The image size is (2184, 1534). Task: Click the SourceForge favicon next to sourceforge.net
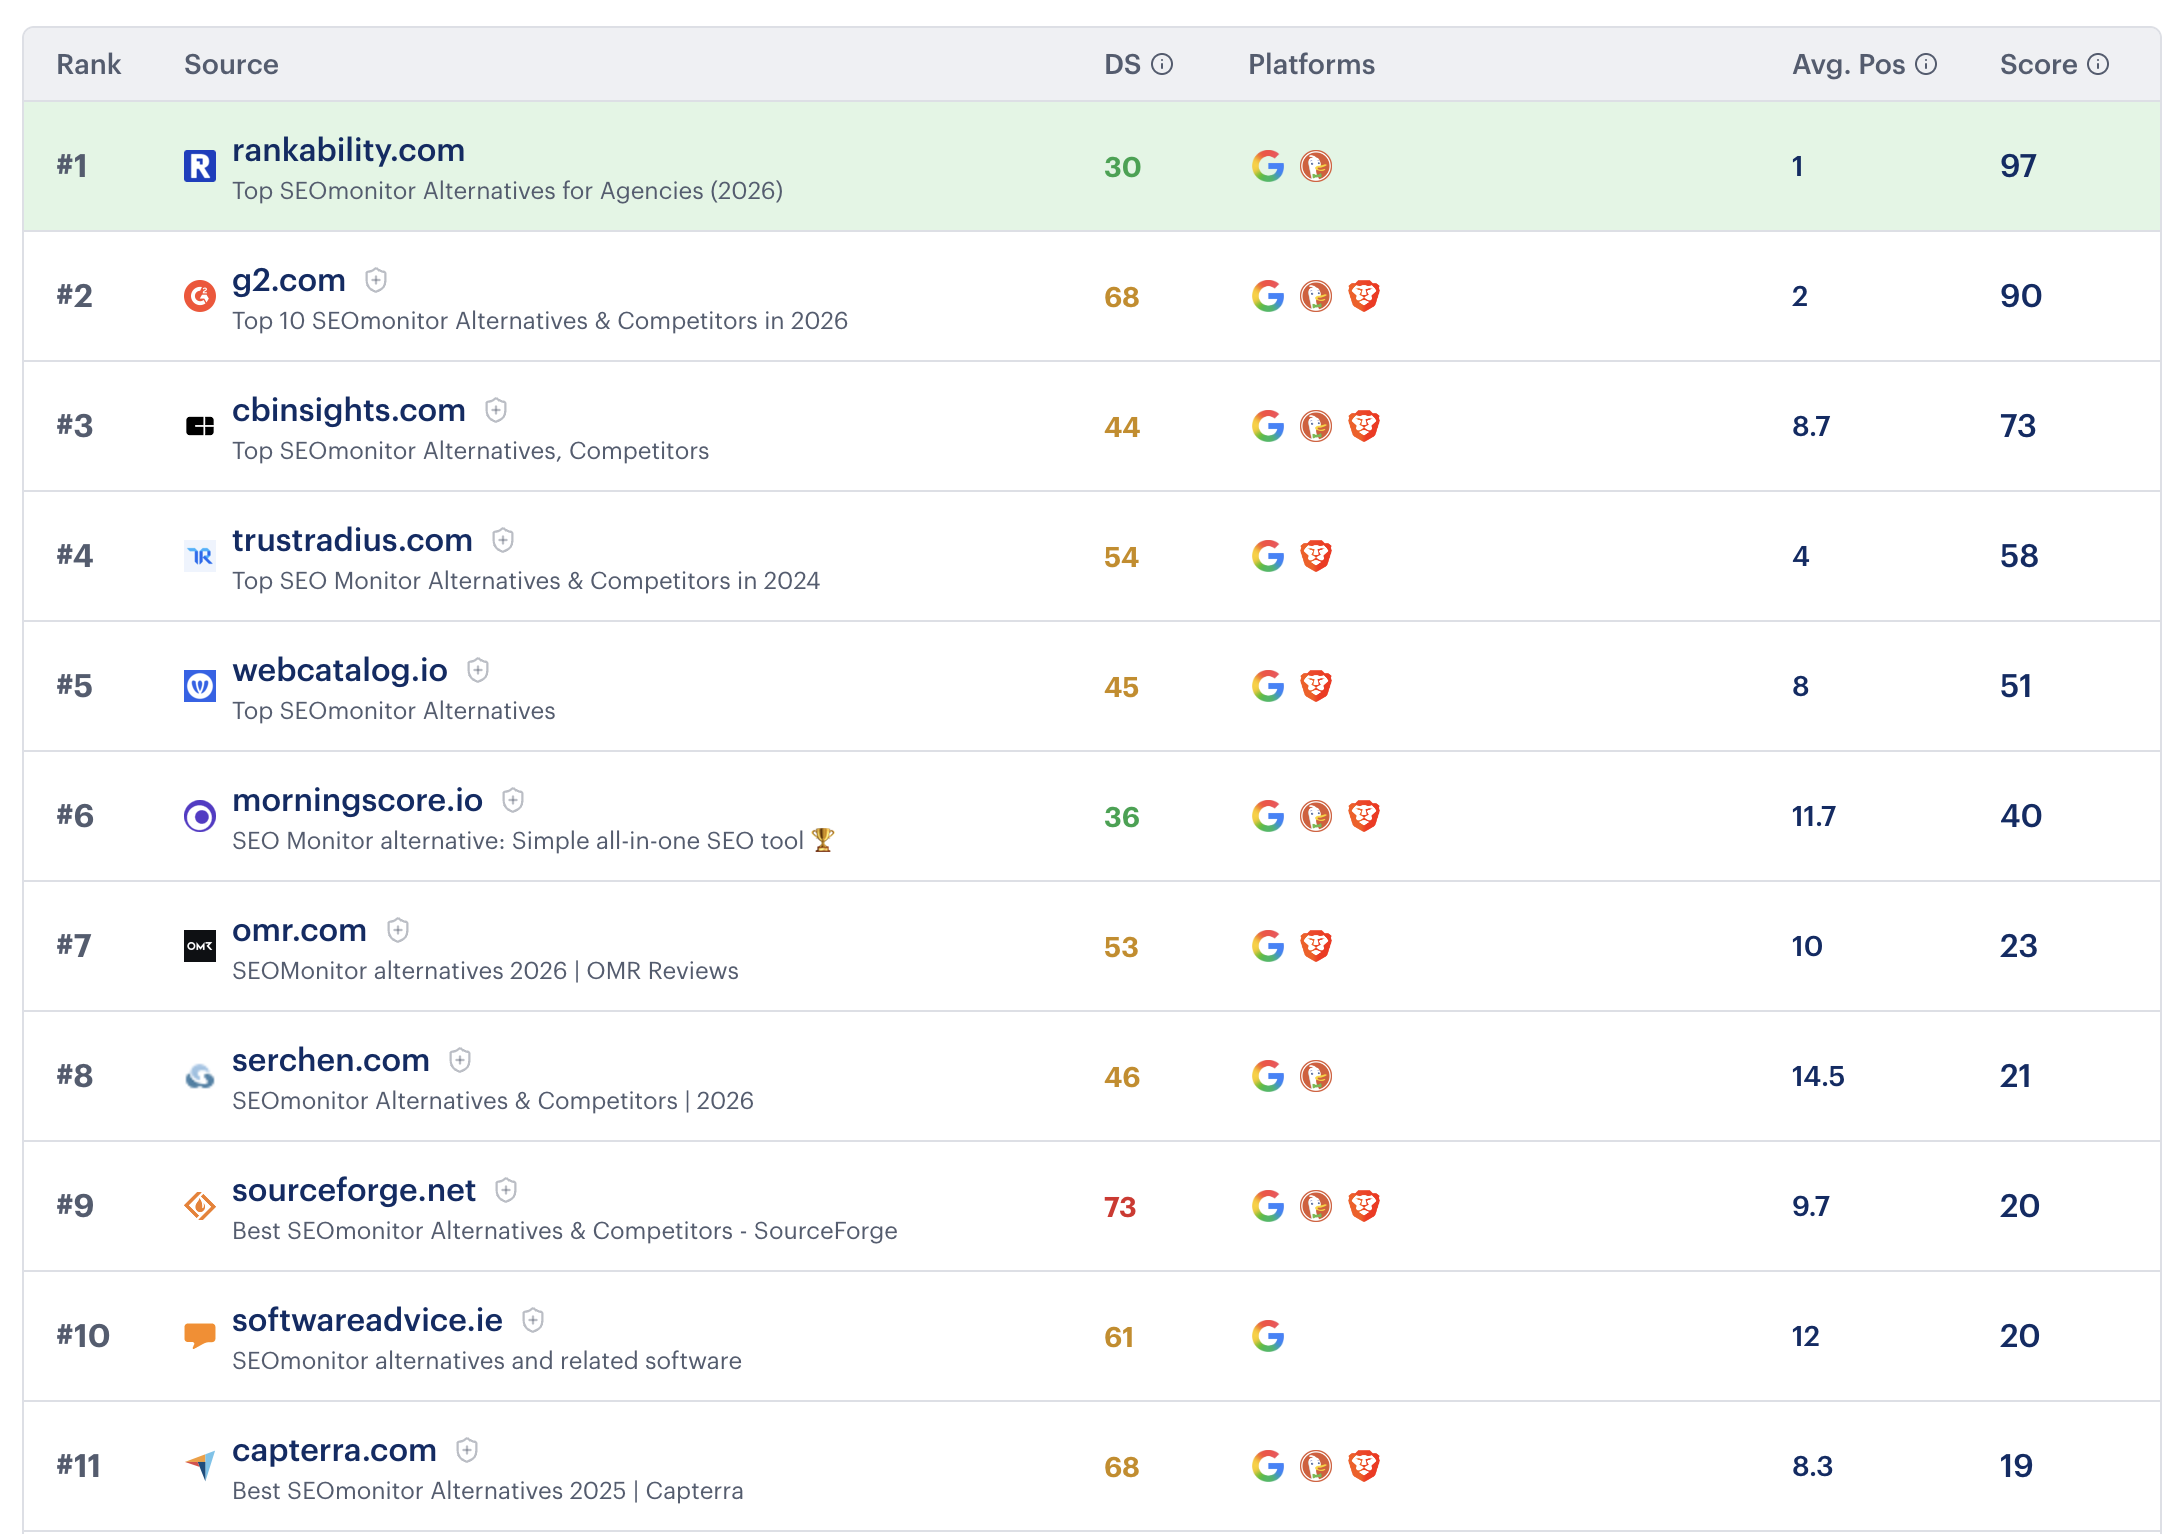coord(200,1206)
